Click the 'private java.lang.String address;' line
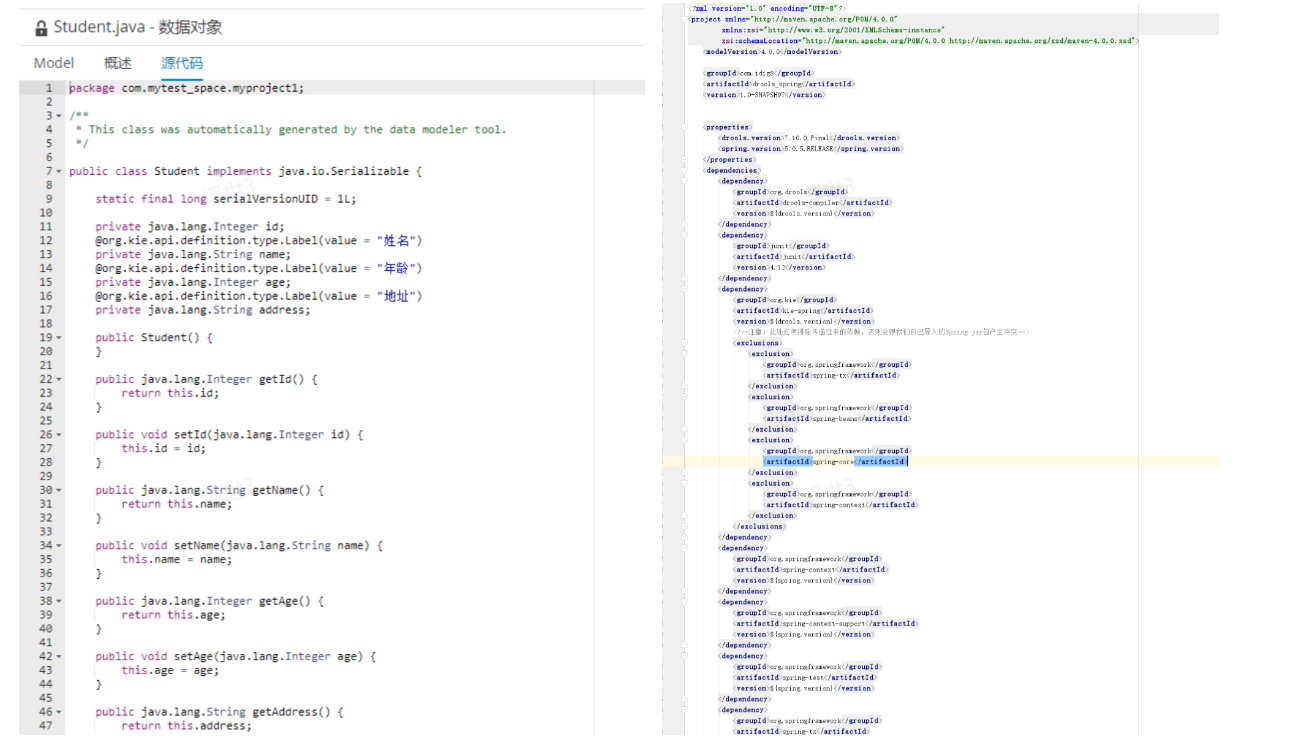 click(x=203, y=310)
